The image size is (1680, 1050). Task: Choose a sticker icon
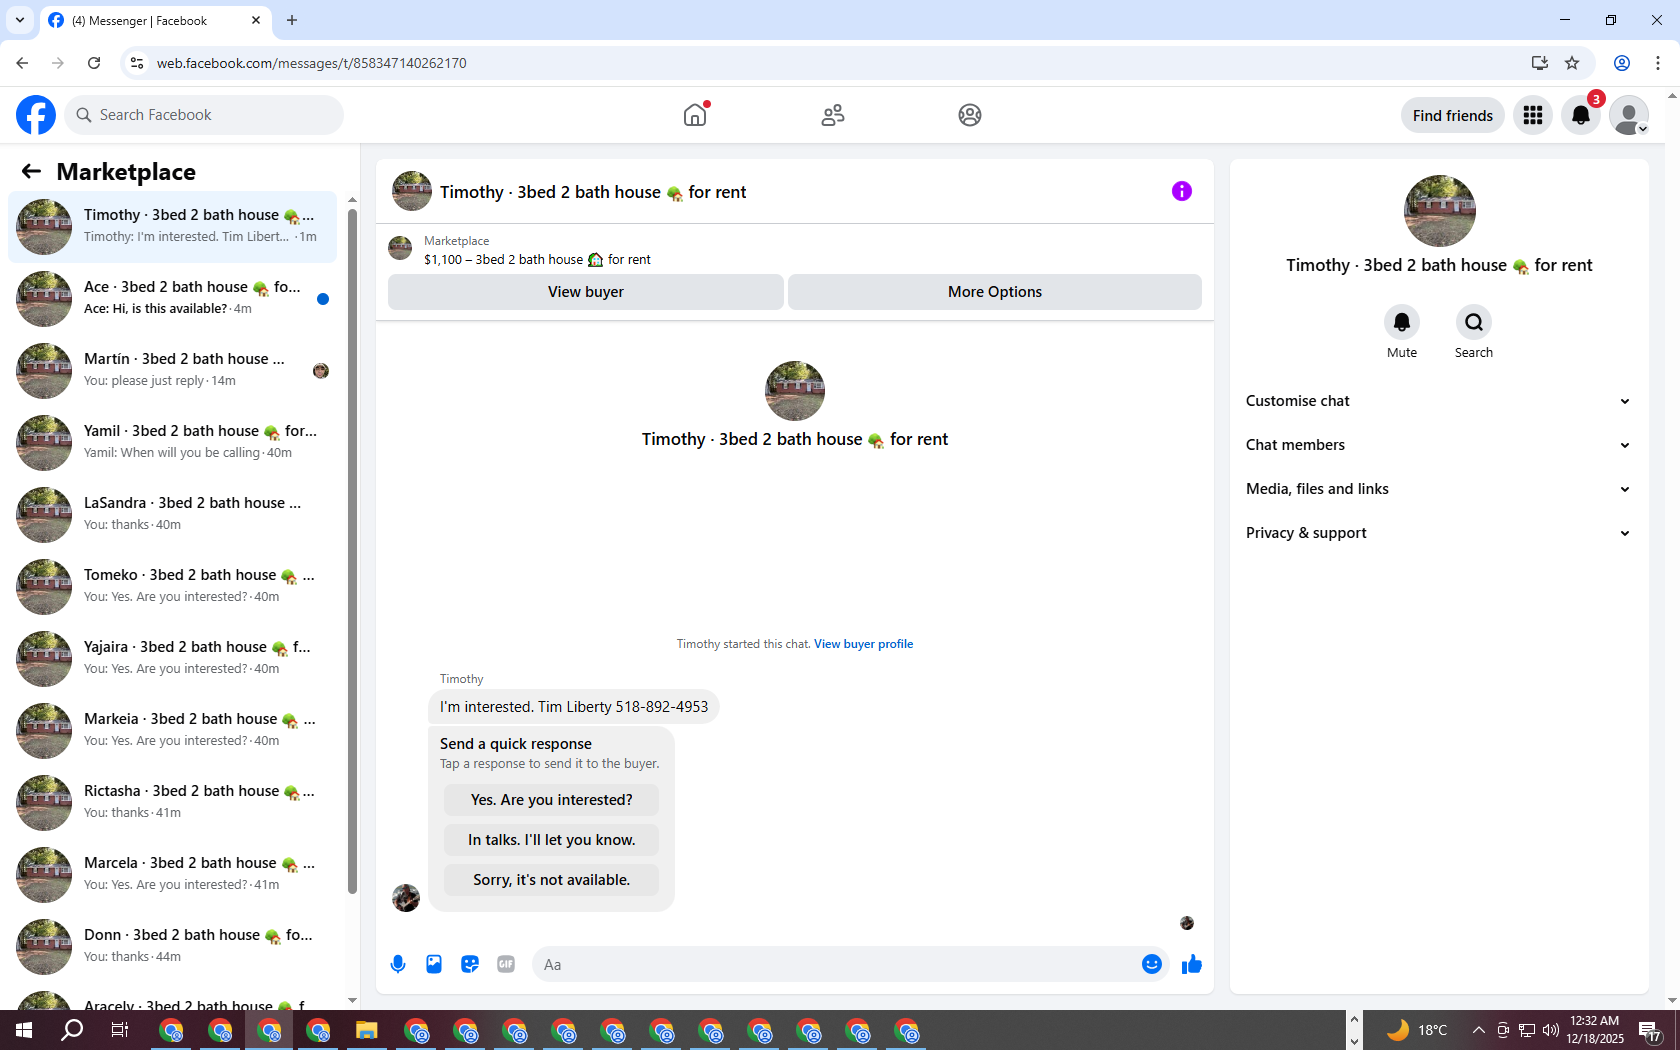click(x=470, y=964)
